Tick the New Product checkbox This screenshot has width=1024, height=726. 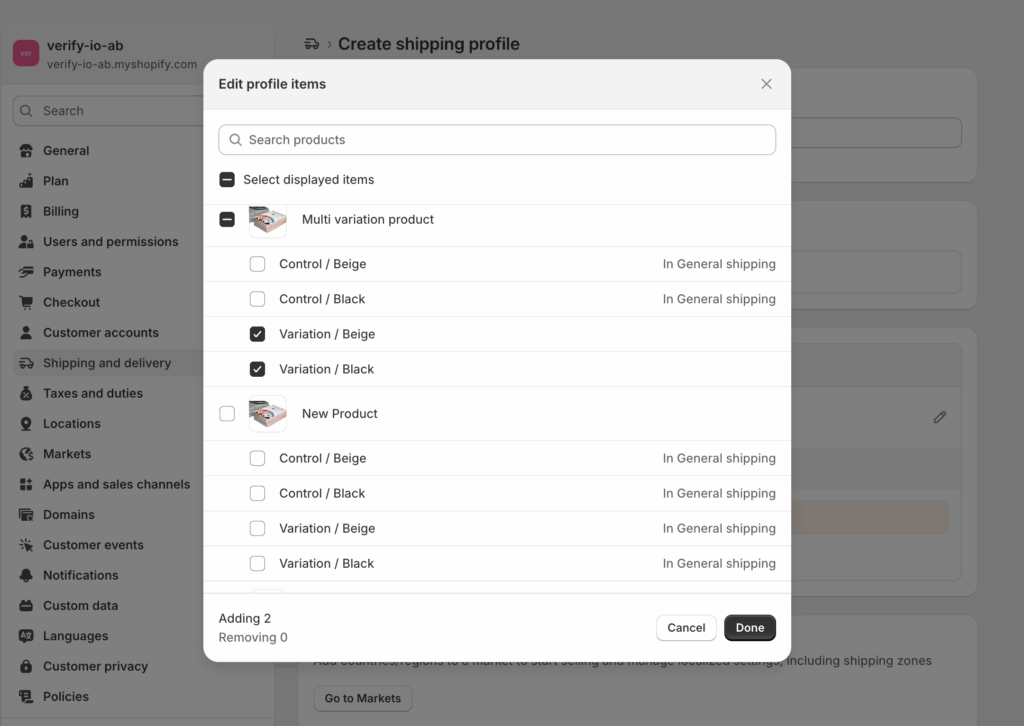(227, 414)
